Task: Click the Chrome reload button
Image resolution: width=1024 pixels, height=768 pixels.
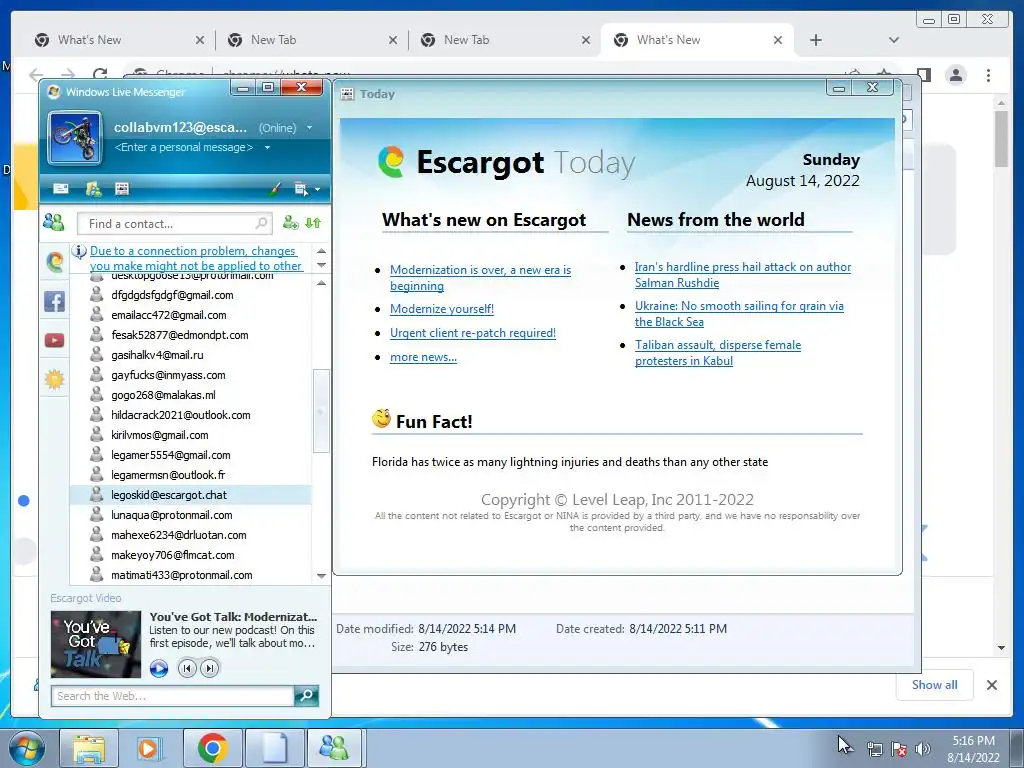Action: 100,75
